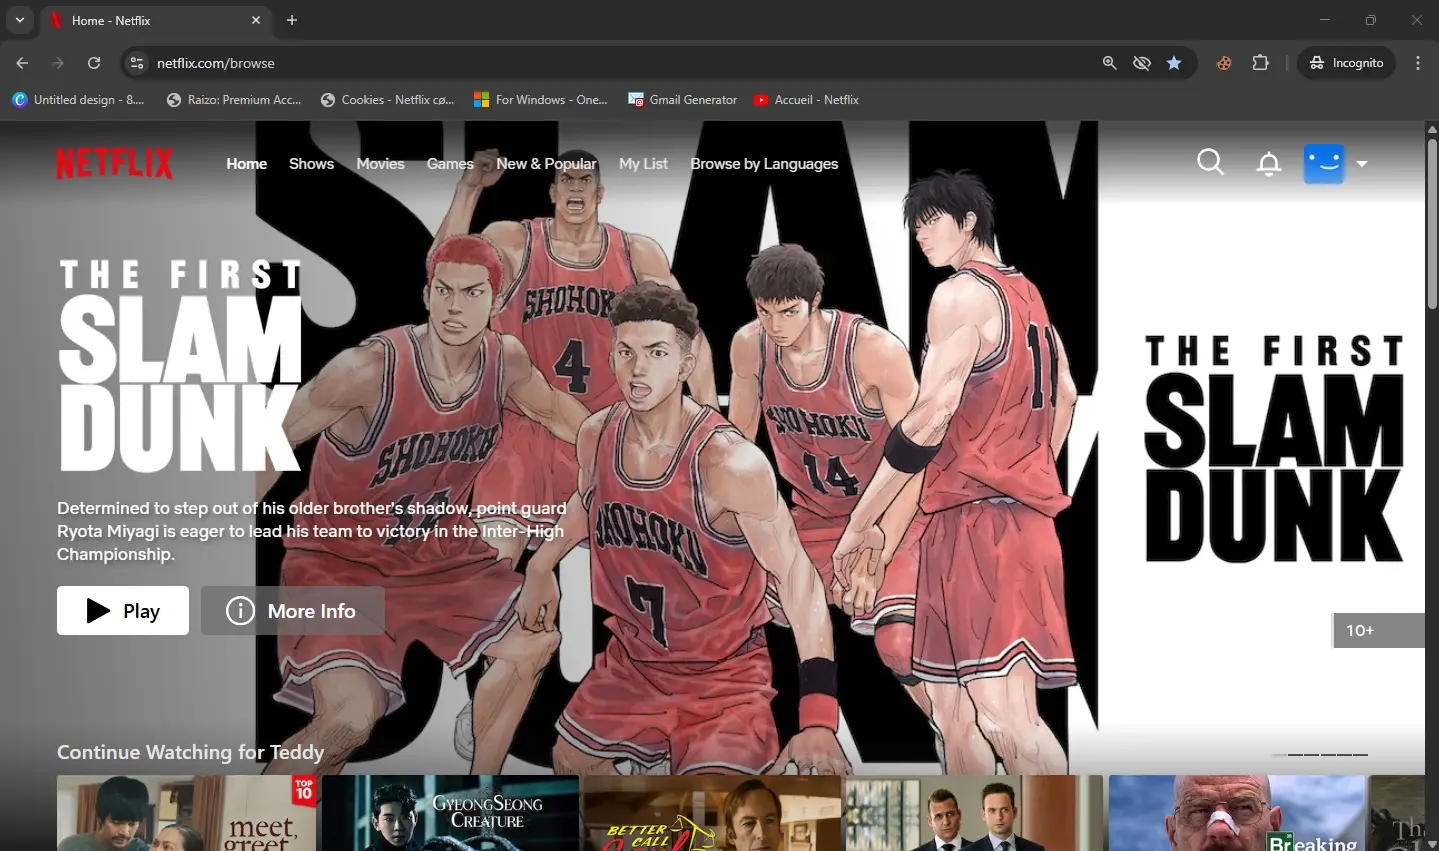Open the Gyeongseong Creature thumbnail
The height and width of the screenshot is (851, 1439).
click(450, 813)
